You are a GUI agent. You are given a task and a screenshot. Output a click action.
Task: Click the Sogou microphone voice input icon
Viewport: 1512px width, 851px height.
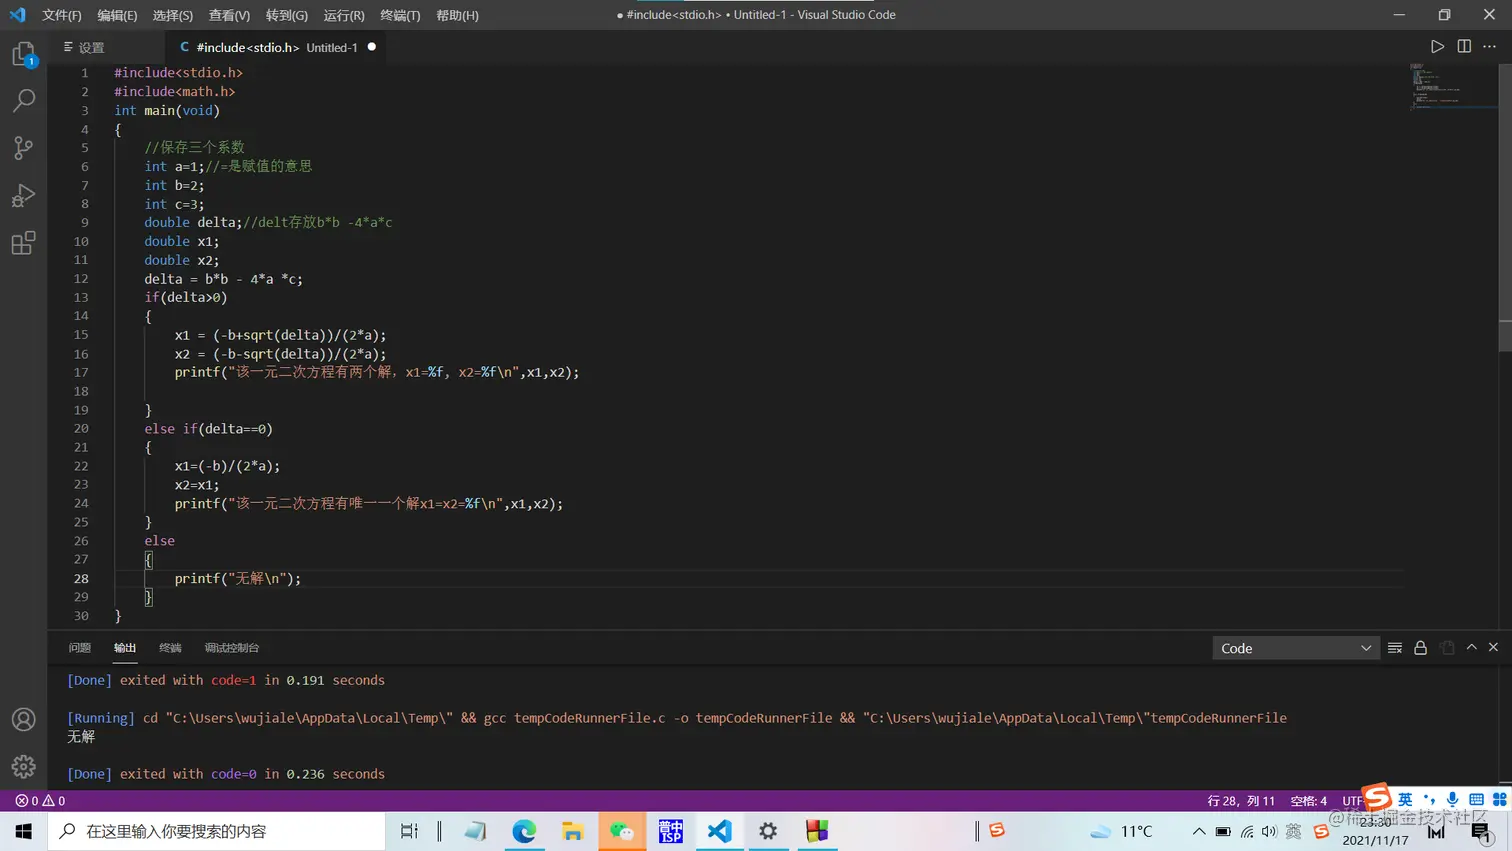[x=1452, y=799]
